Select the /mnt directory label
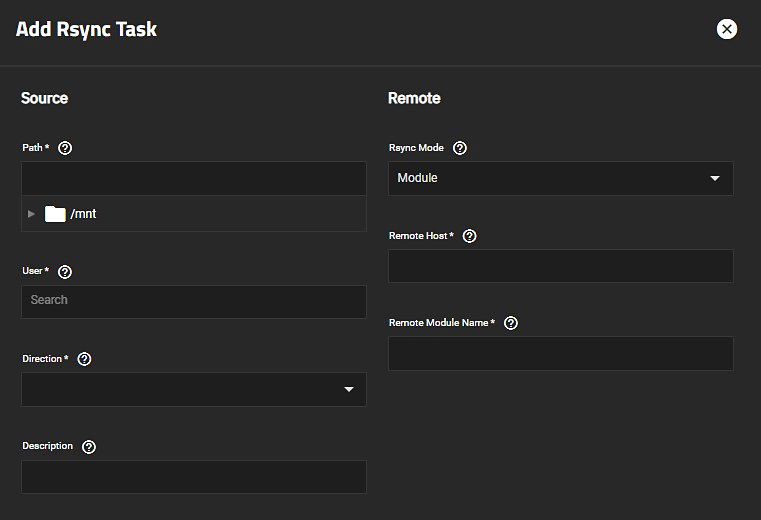This screenshot has width=761, height=520. (x=83, y=214)
